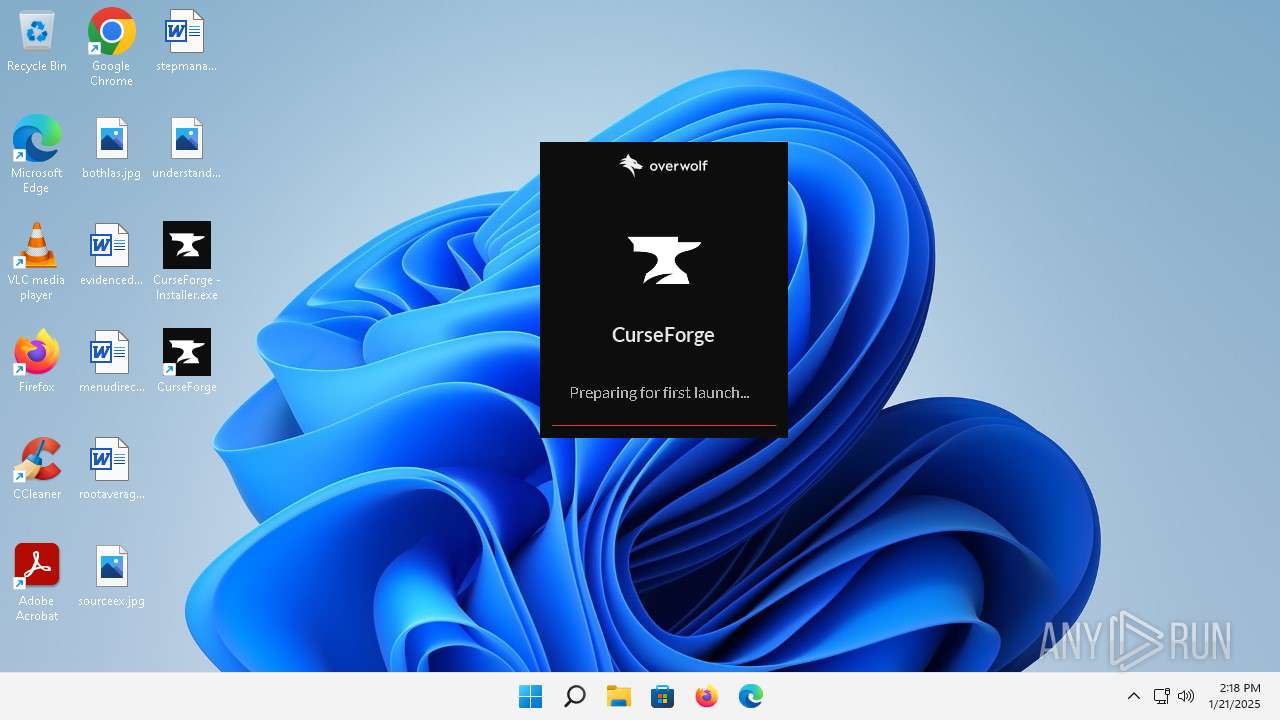This screenshot has height=720, width=1280.
Task: Select the rootaverag Word document
Action: 111,469
